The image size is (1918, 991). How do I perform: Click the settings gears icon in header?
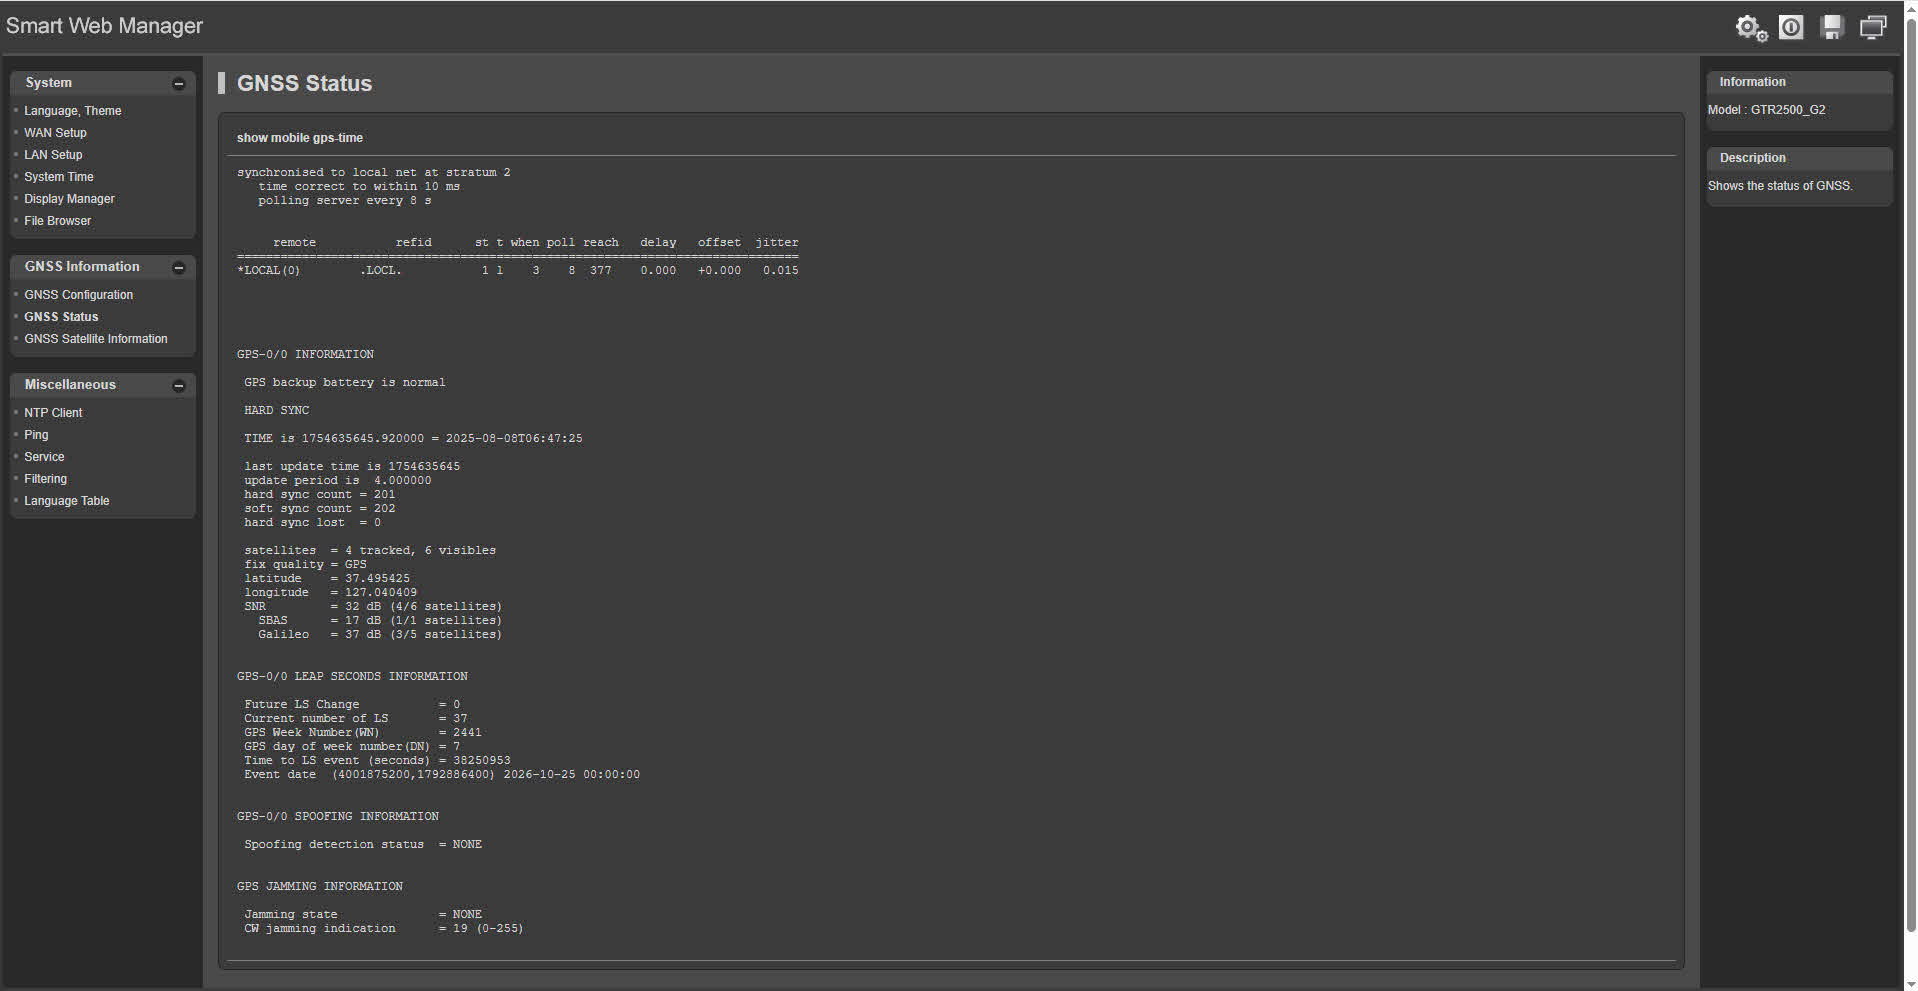1750,28
